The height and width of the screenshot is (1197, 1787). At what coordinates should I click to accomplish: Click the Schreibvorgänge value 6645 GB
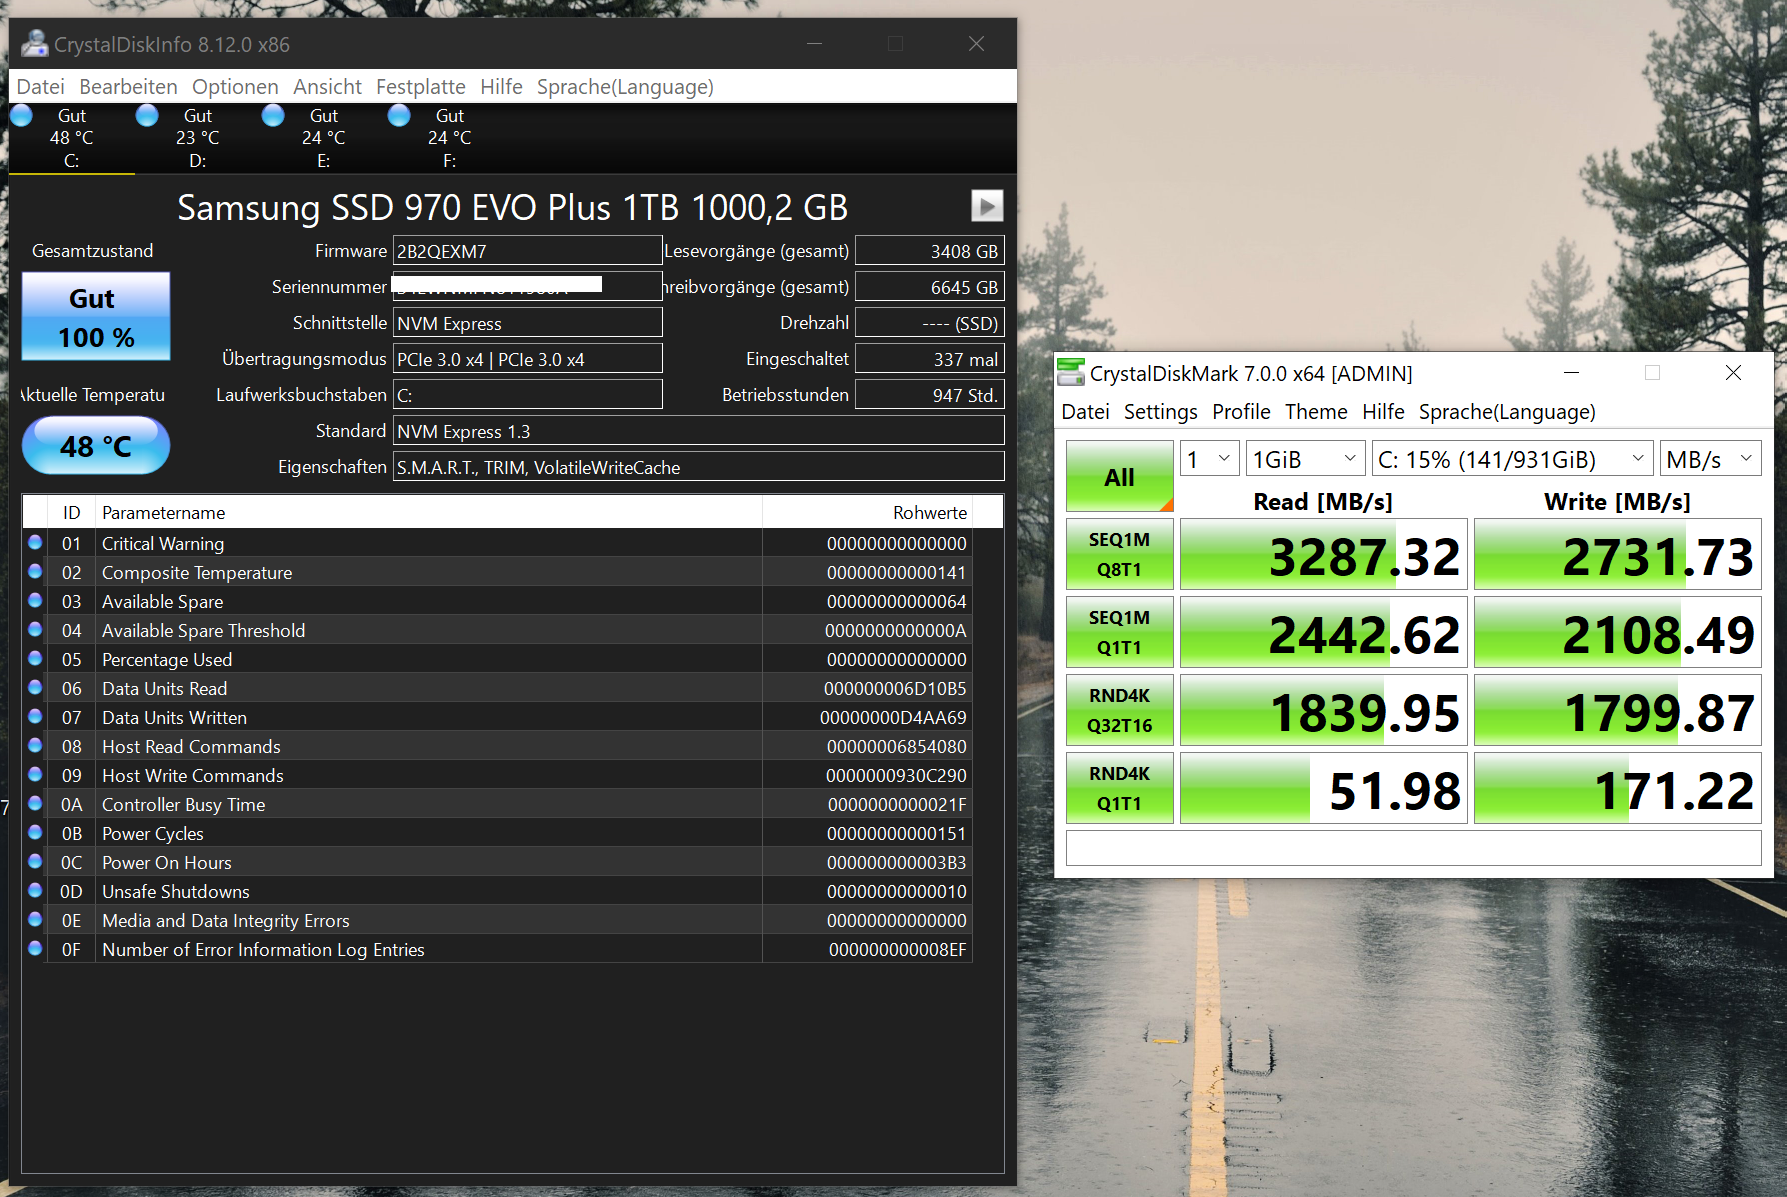pyautogui.click(x=930, y=287)
